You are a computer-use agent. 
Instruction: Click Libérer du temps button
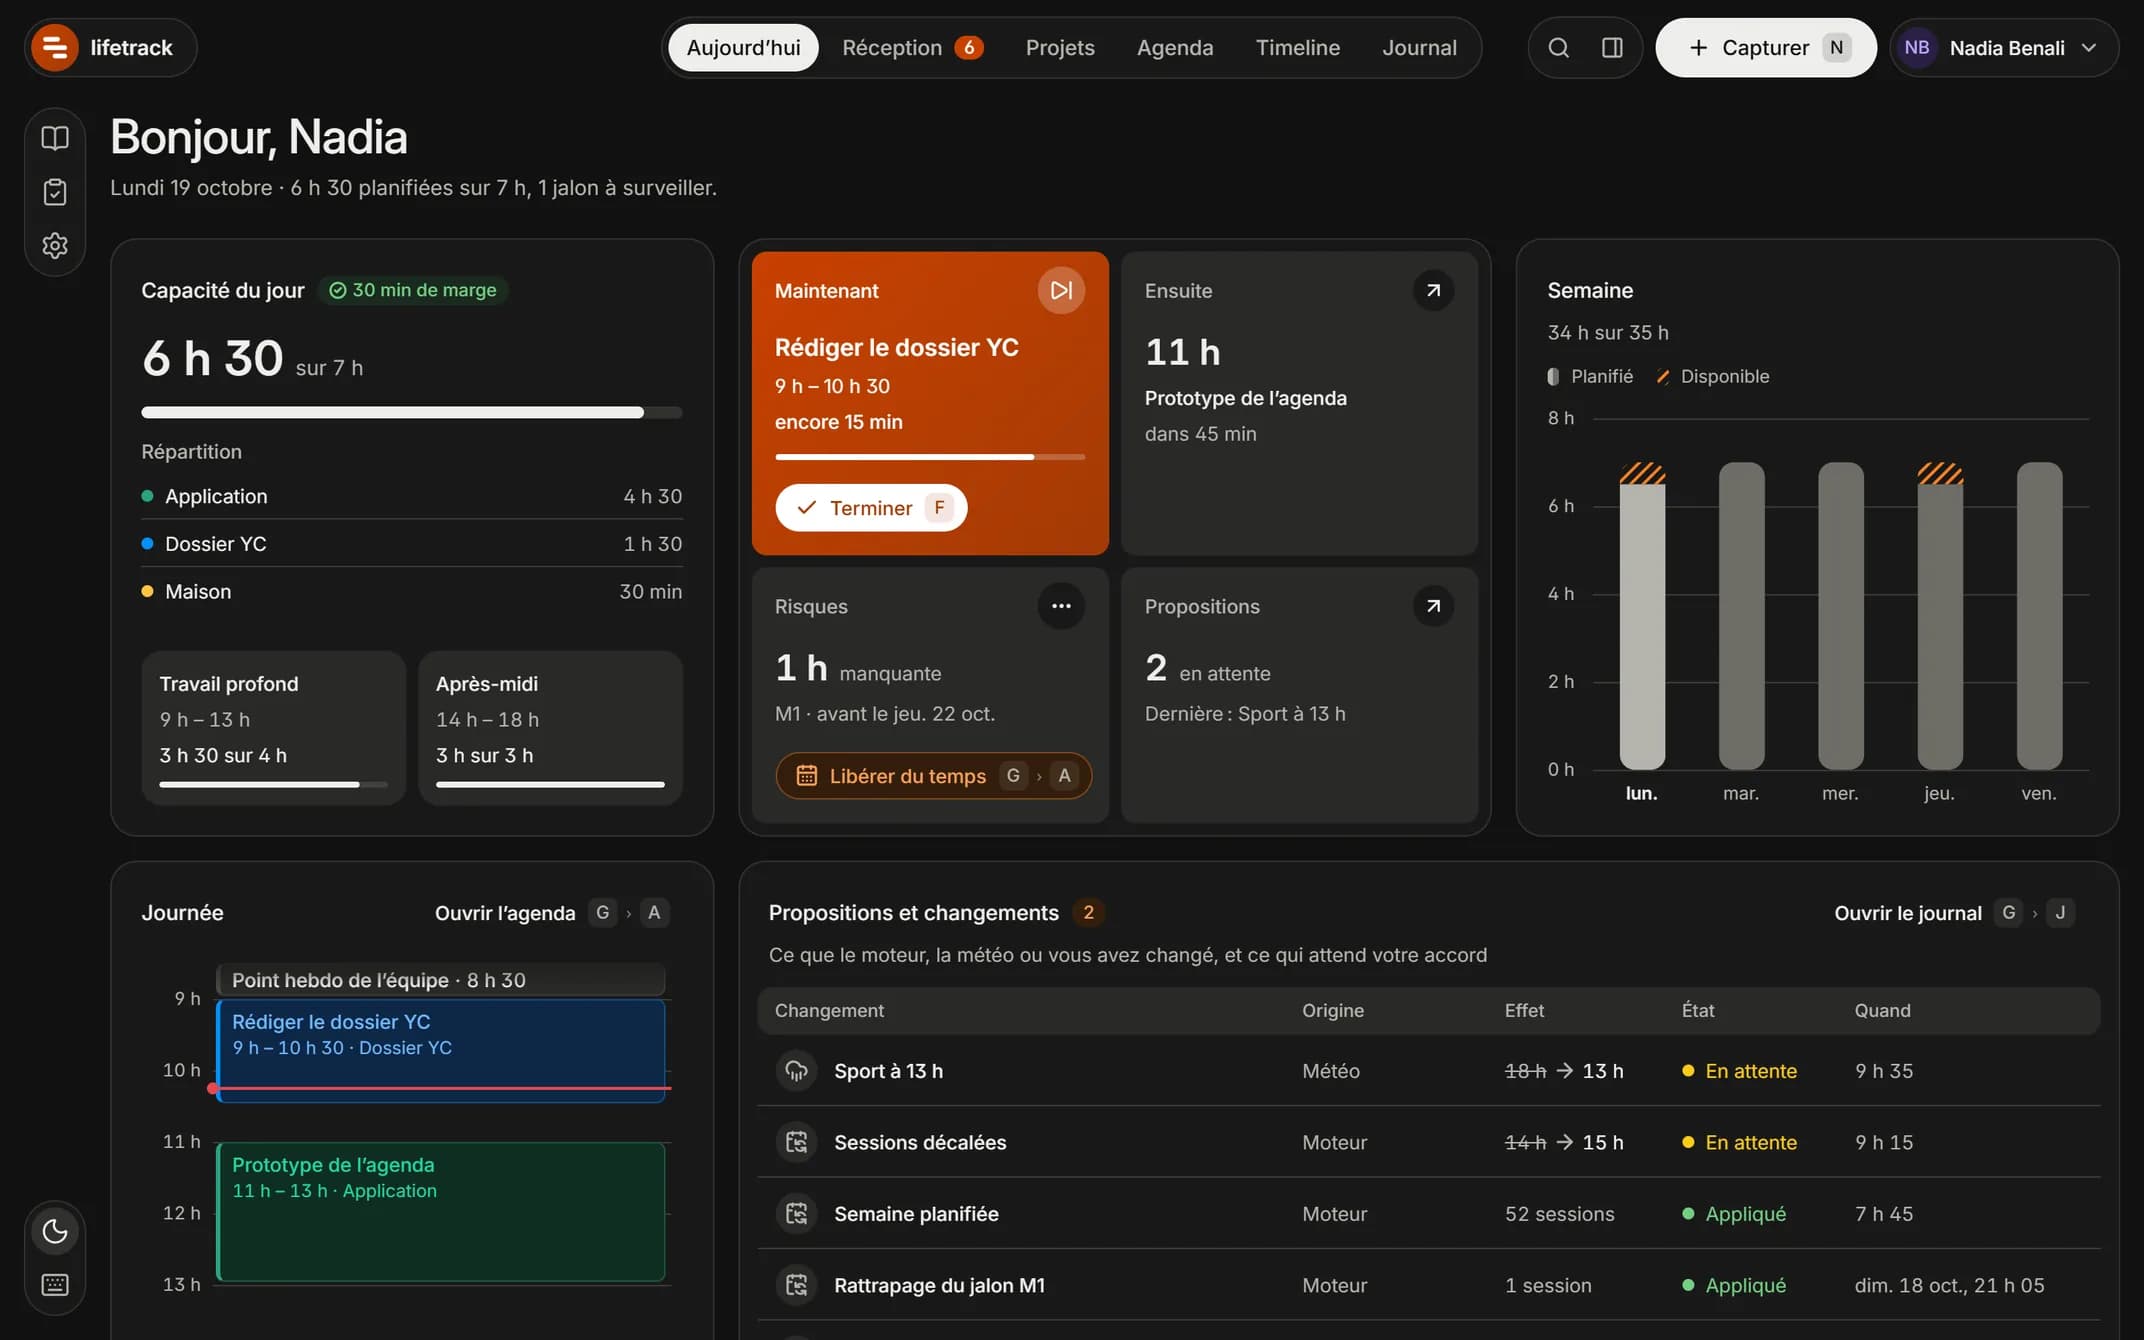933,776
